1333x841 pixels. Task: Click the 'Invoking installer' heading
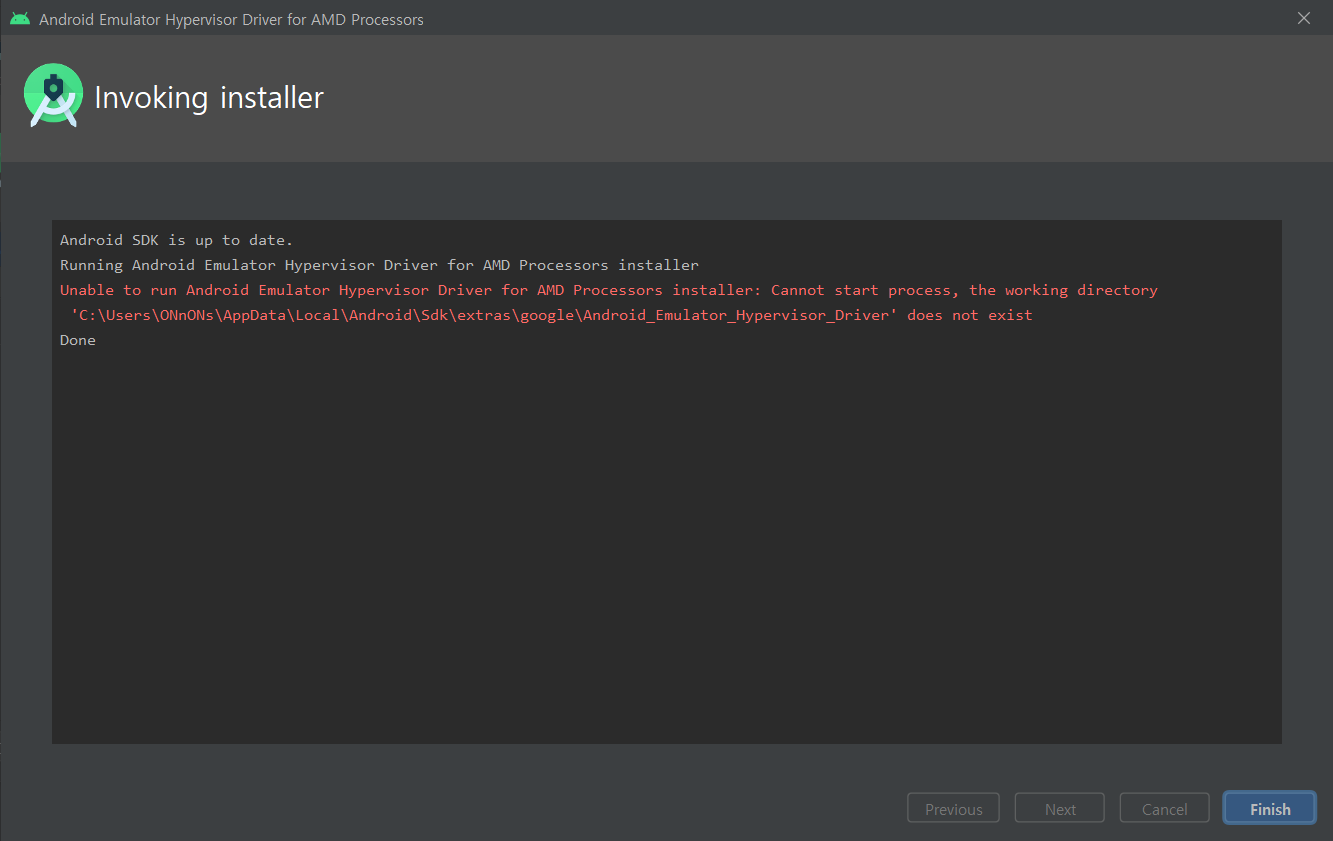(209, 98)
